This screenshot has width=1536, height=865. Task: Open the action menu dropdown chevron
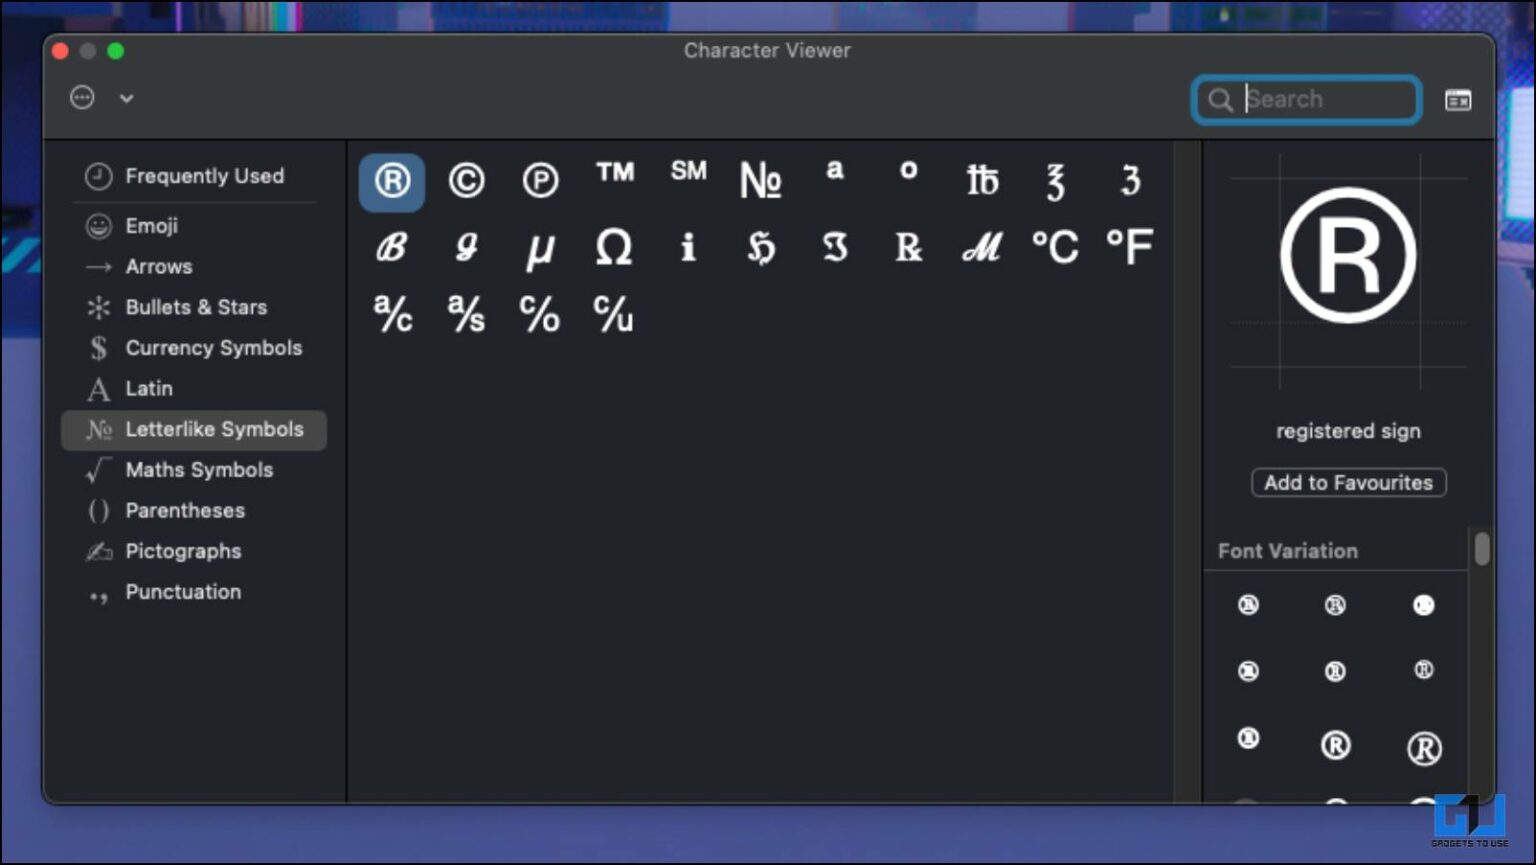[126, 99]
